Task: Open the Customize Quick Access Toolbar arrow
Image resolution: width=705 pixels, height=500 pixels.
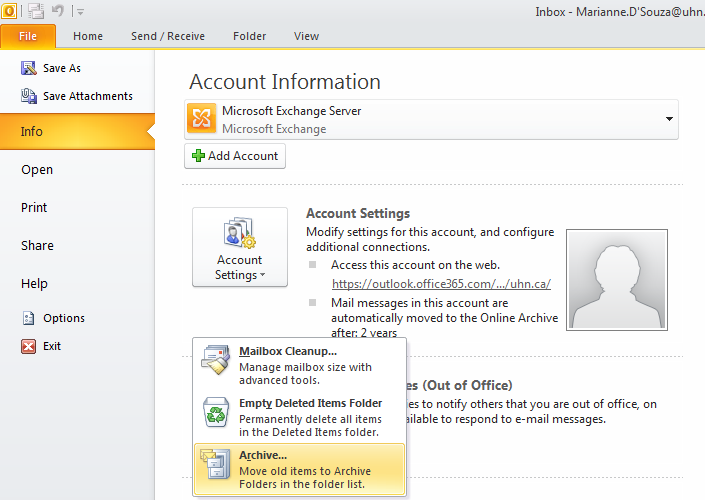Action: 80,12
